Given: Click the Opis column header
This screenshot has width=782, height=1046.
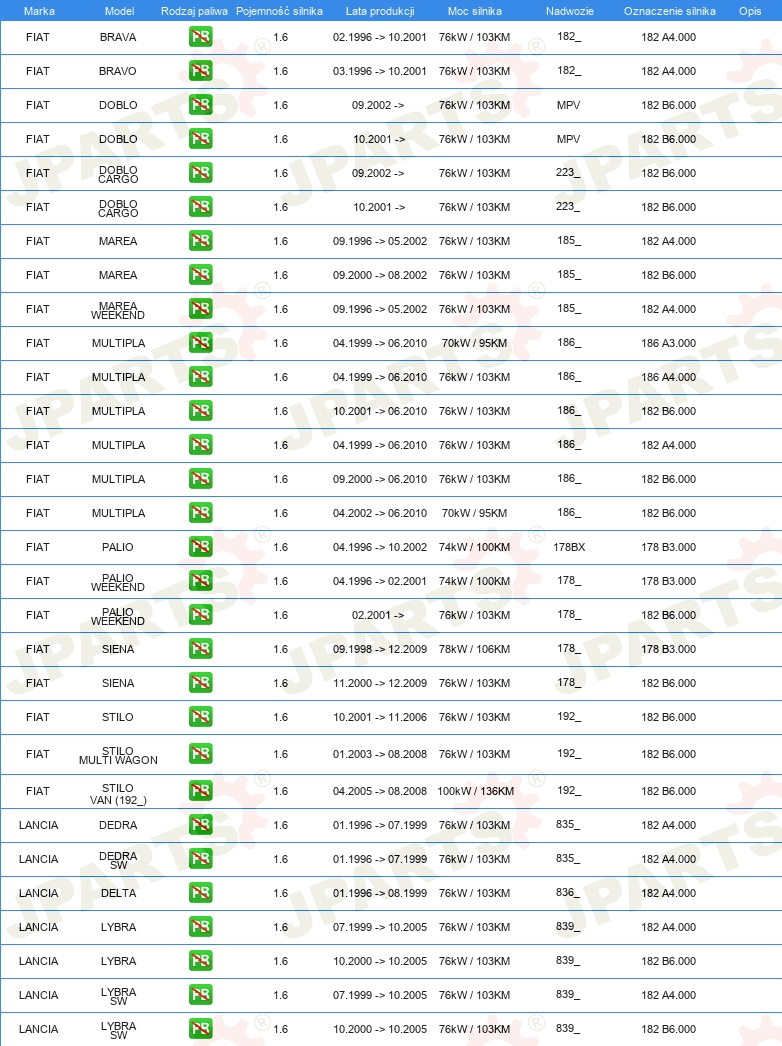Looking at the screenshot, I should click(750, 11).
